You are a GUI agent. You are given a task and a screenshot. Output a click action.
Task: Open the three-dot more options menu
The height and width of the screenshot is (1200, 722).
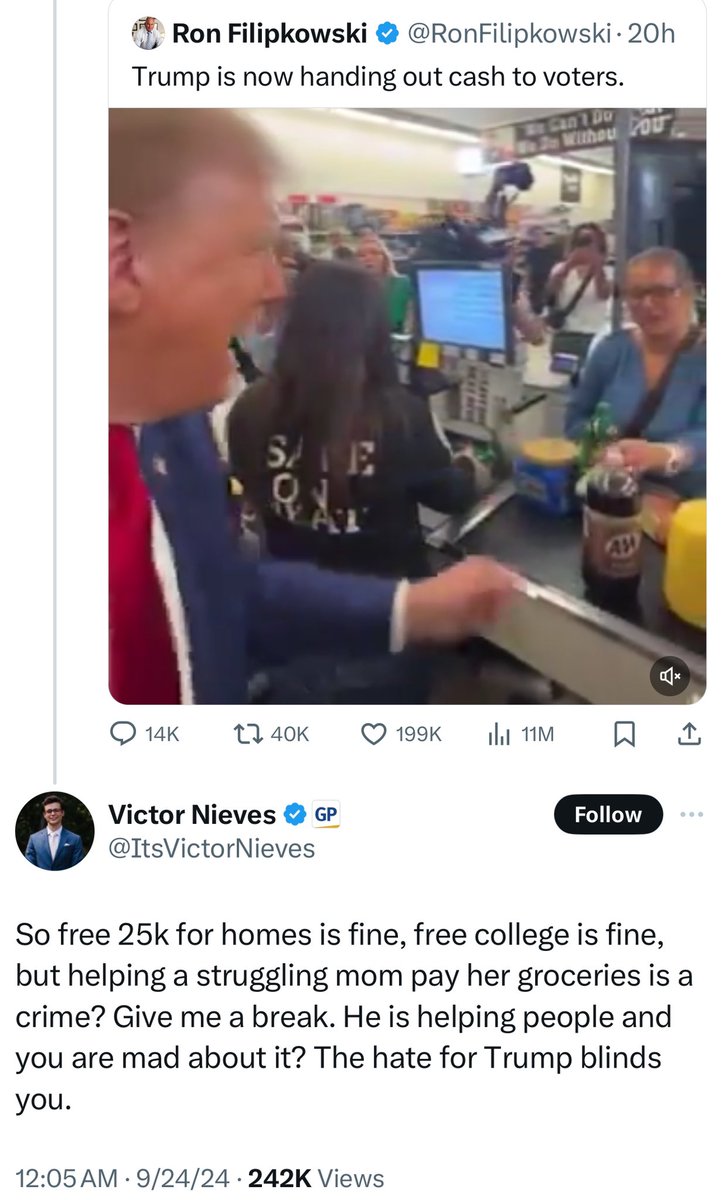point(691,814)
